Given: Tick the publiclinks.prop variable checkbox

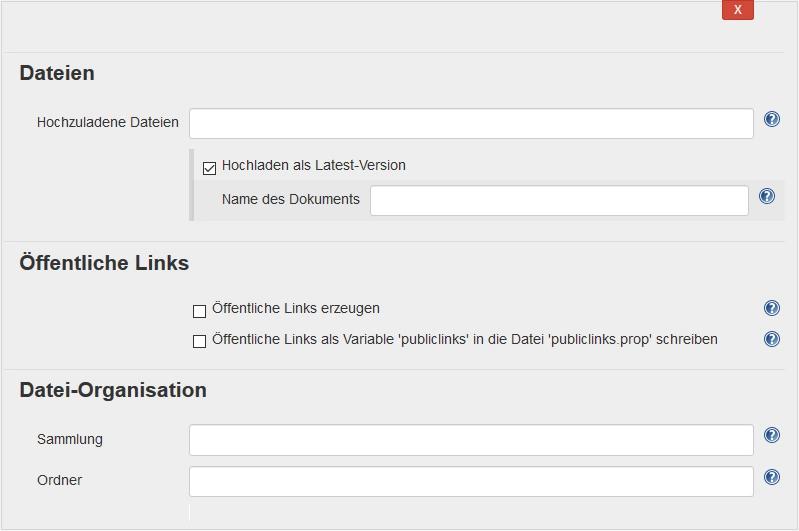Looking at the screenshot, I should (x=199, y=342).
